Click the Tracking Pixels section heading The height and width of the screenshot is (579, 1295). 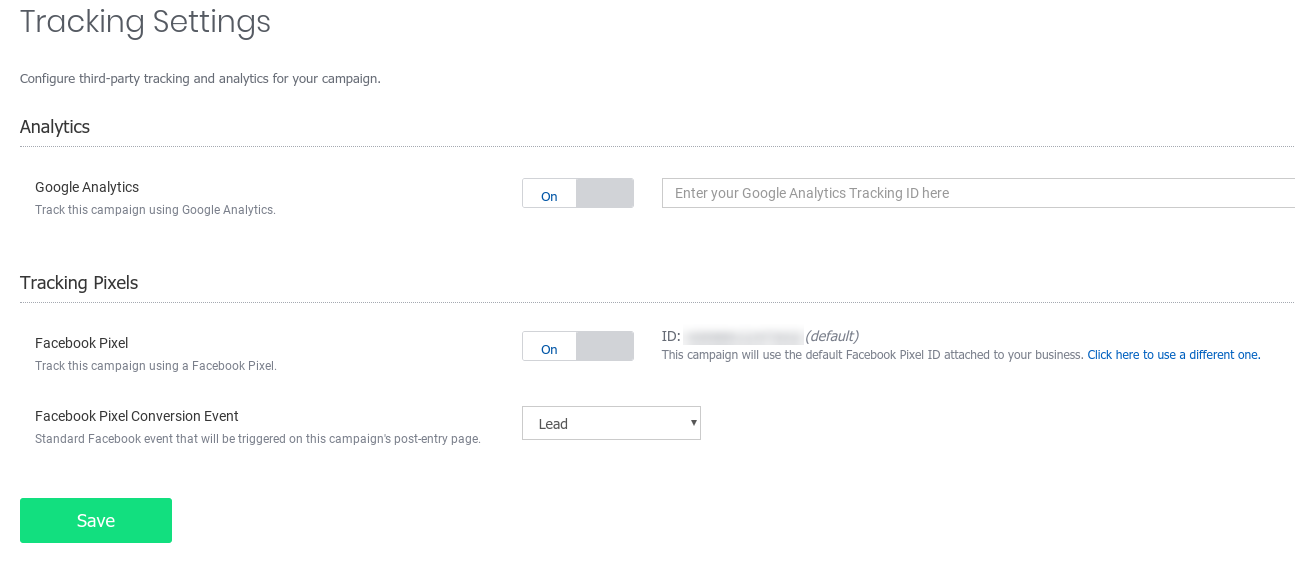pyautogui.click(x=79, y=283)
